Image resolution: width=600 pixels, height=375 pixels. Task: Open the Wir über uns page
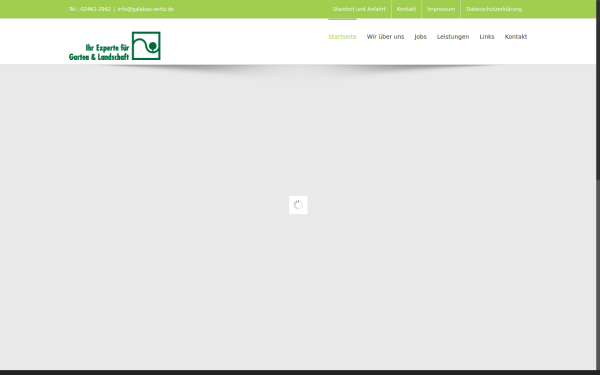[385, 37]
